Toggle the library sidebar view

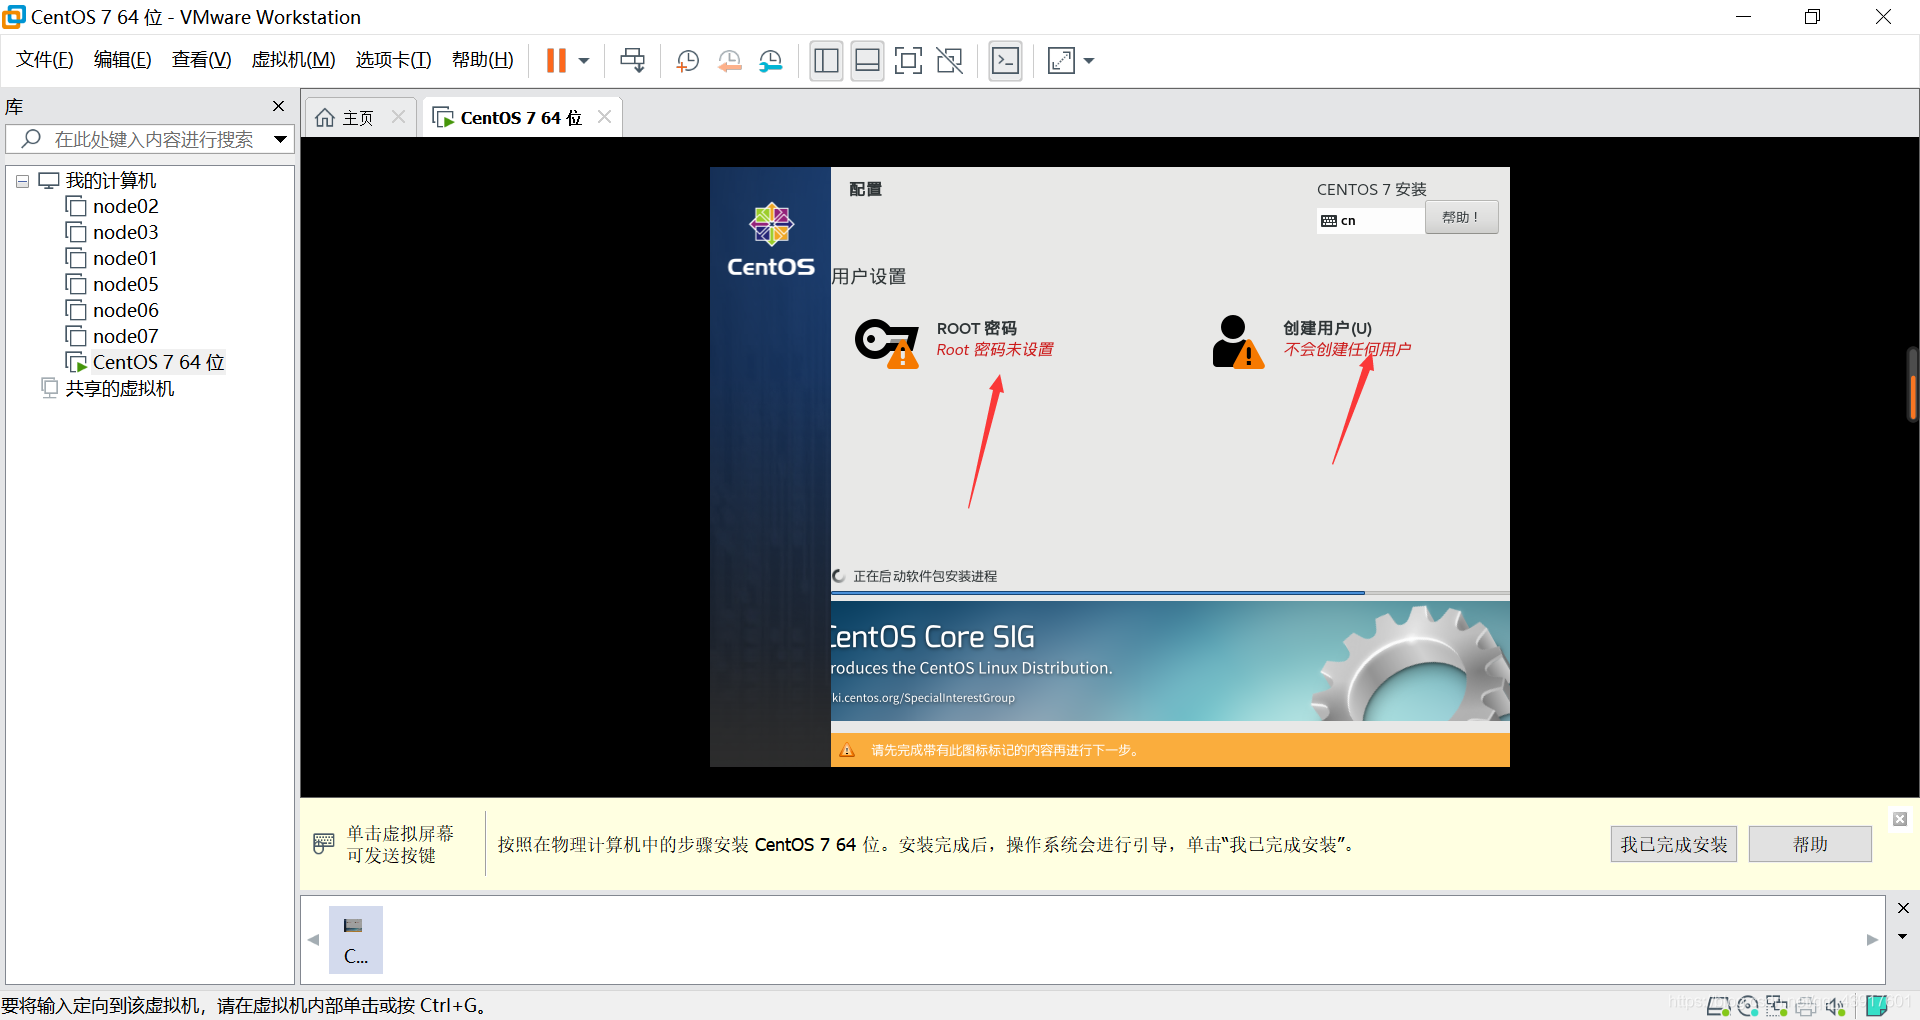[826, 61]
